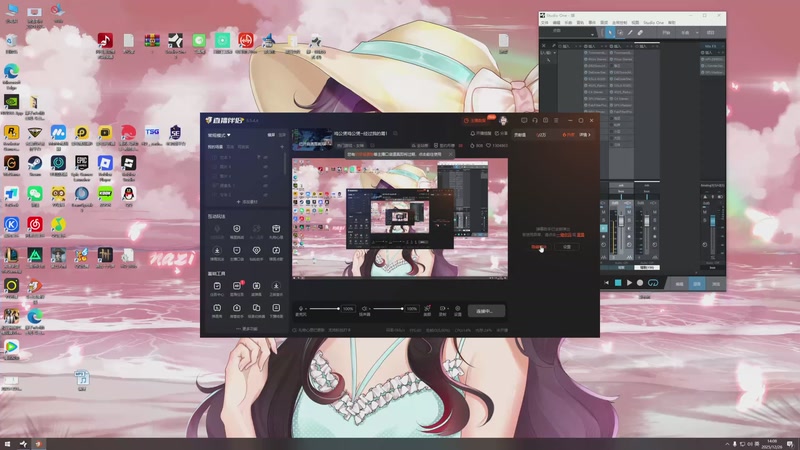Switch to 混音 mix tab in Studio One
The height and width of the screenshot is (450, 800).
tap(697, 284)
